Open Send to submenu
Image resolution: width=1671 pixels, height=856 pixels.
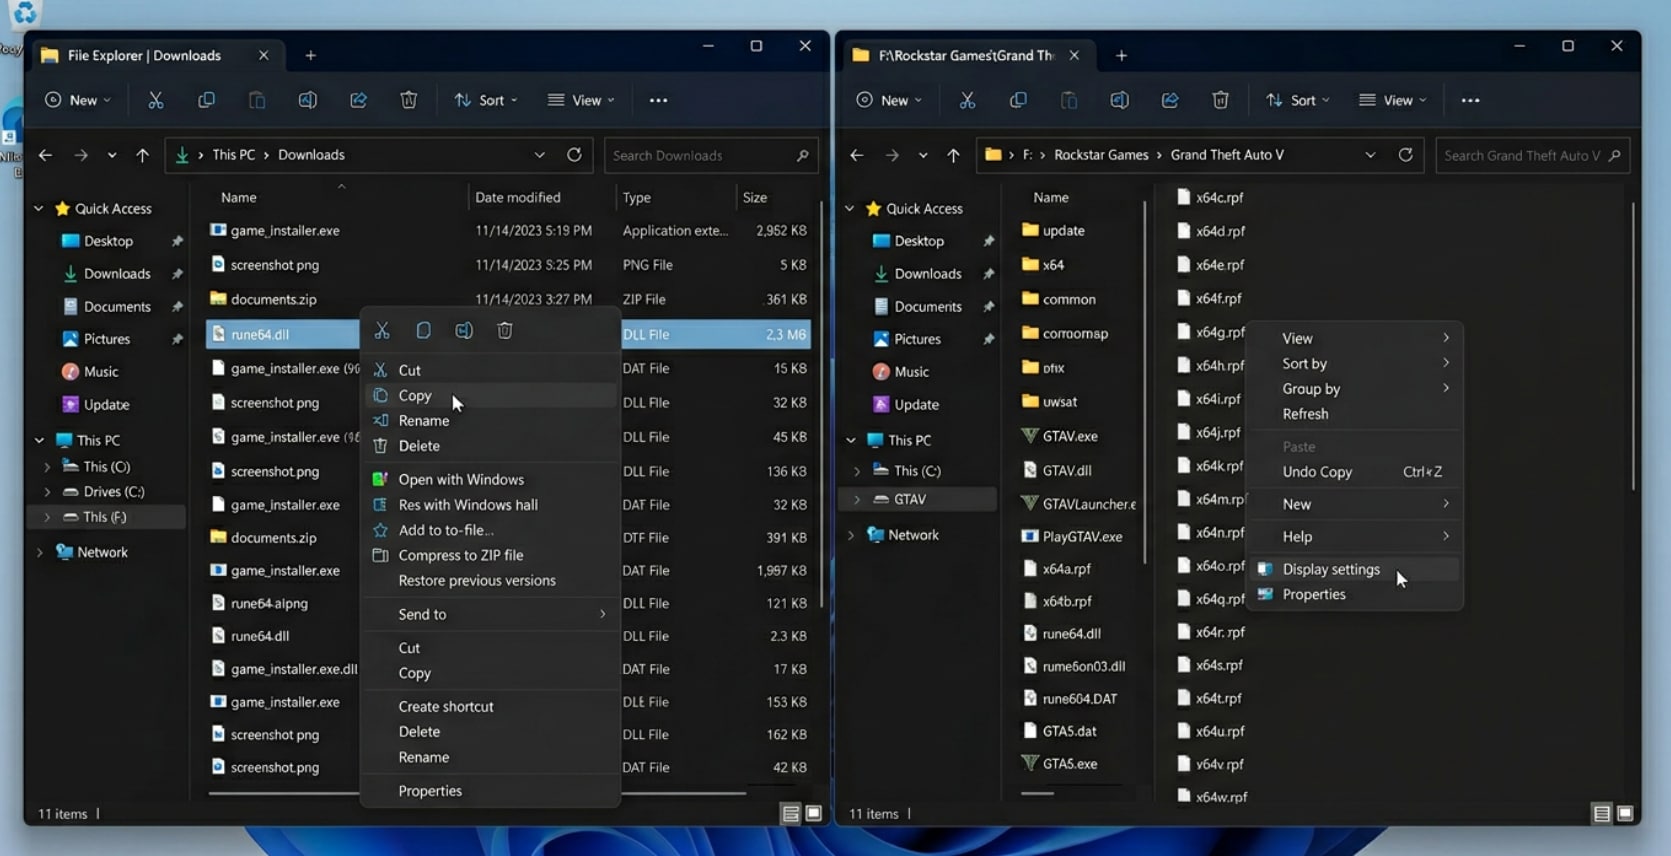[x=491, y=614]
